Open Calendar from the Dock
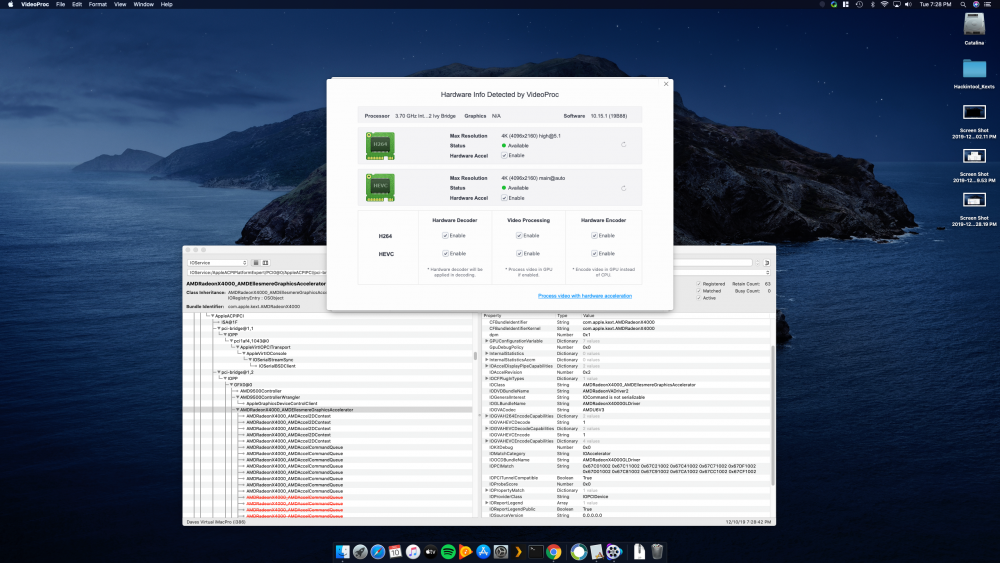Image resolution: width=1000 pixels, height=563 pixels. (395, 552)
